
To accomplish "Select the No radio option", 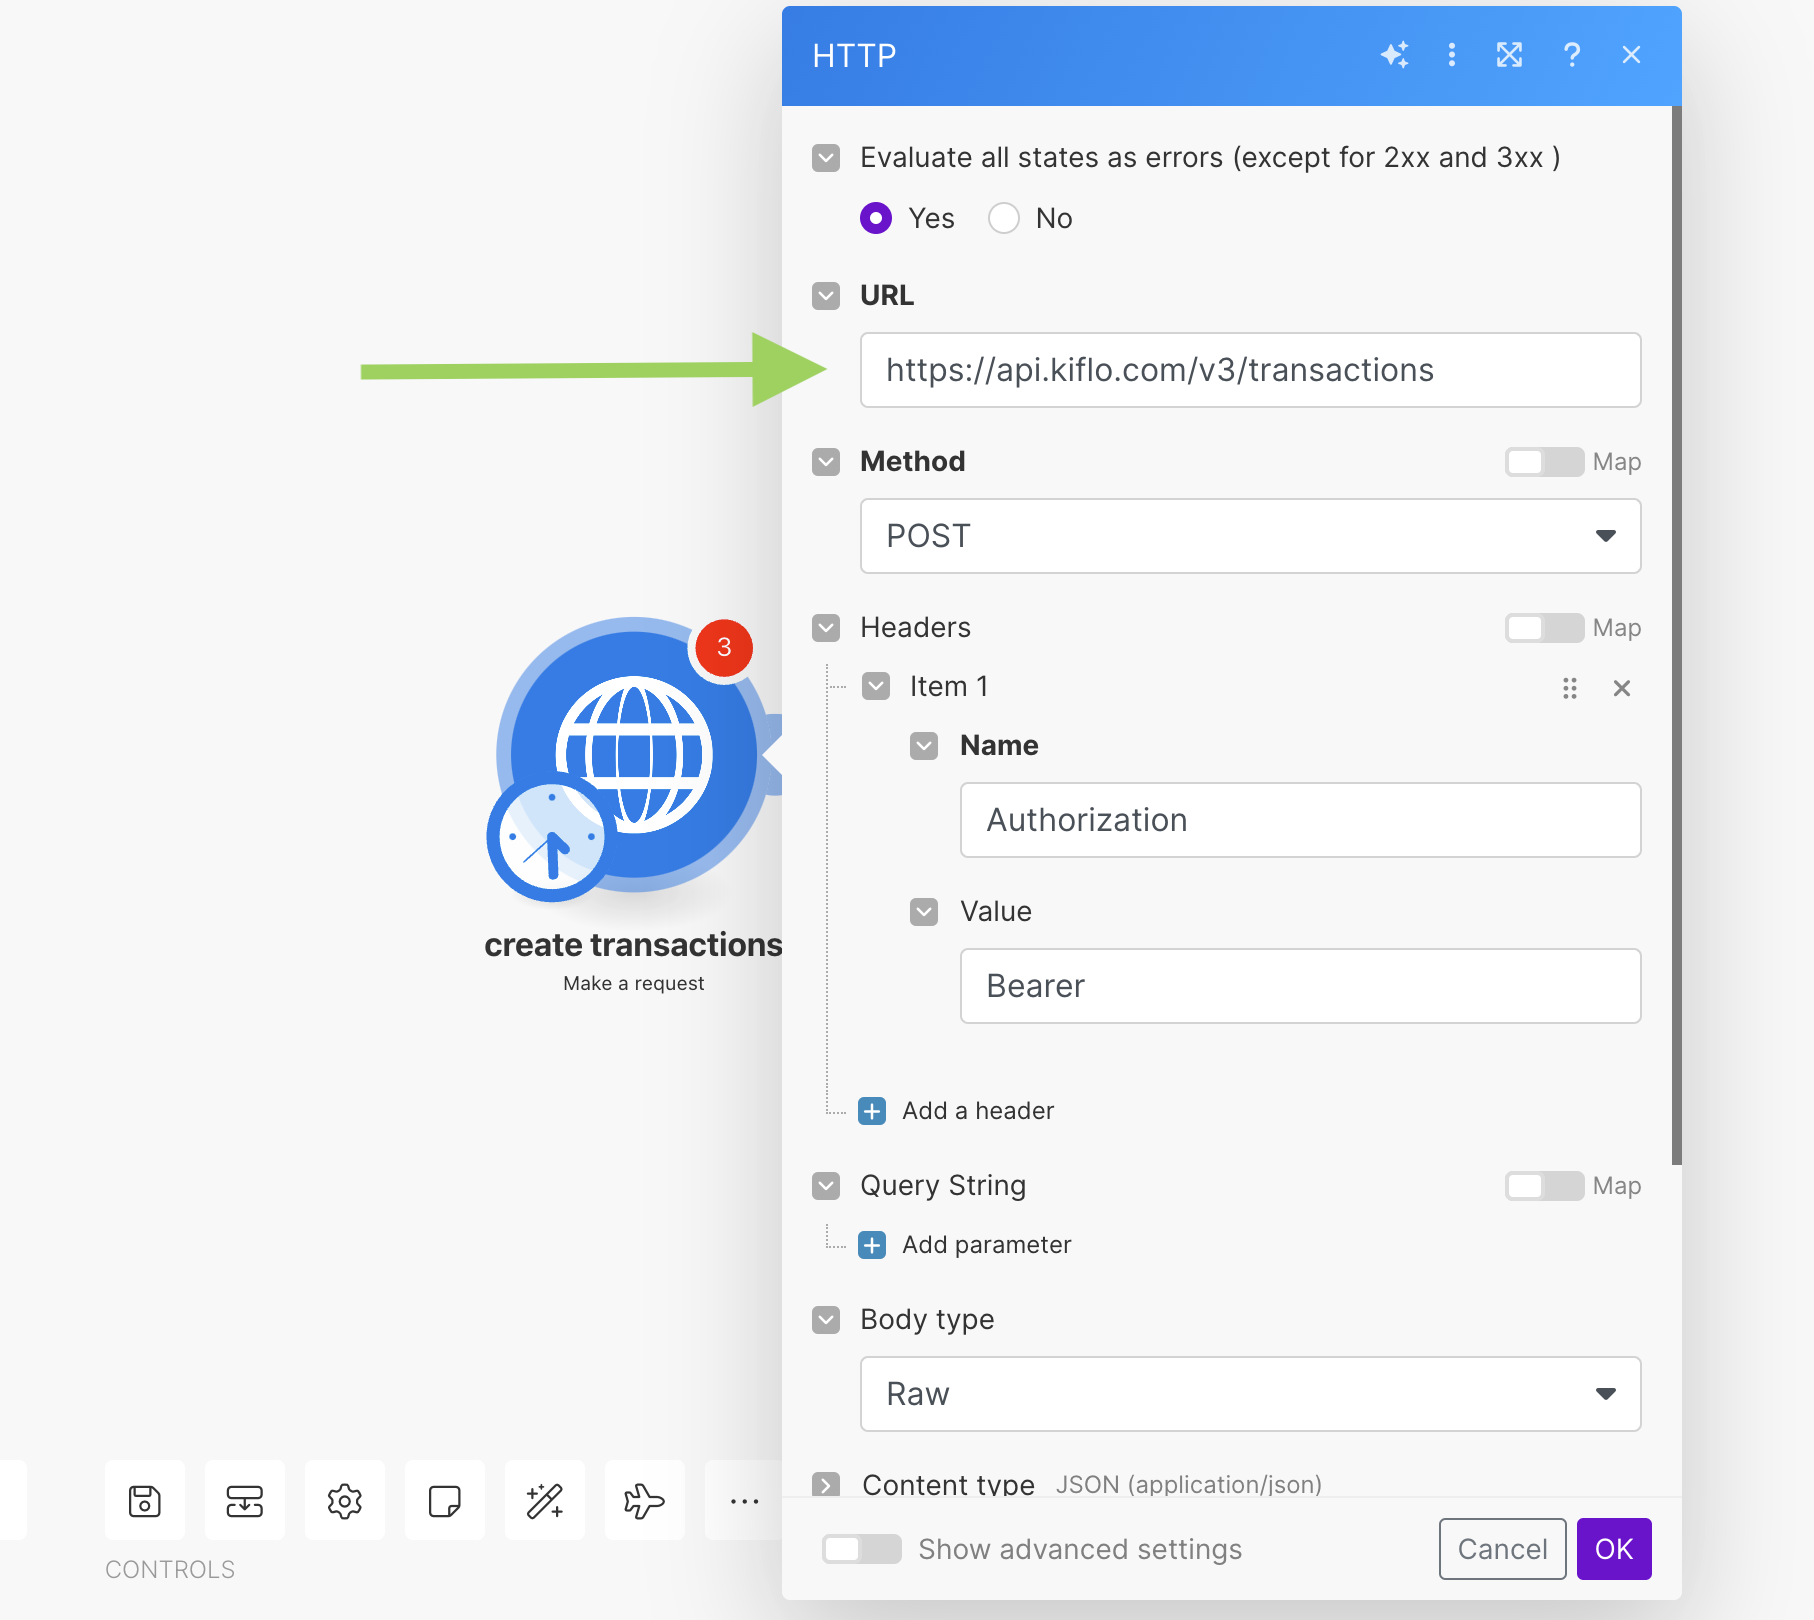I will (x=1004, y=218).
